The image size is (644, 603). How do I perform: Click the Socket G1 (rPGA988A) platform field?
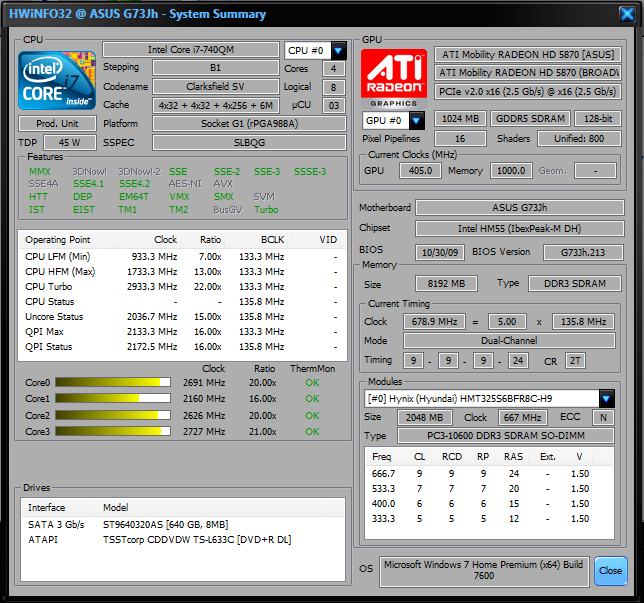249,124
